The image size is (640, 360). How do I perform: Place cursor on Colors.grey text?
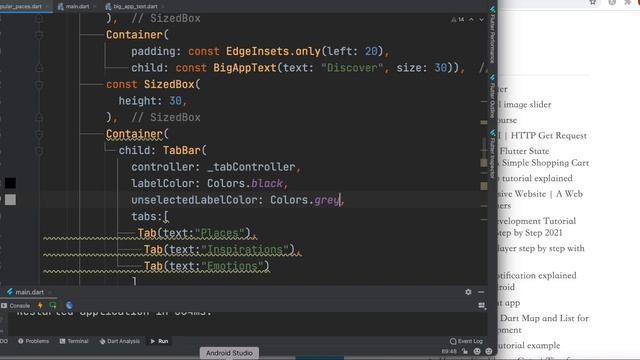(305, 200)
